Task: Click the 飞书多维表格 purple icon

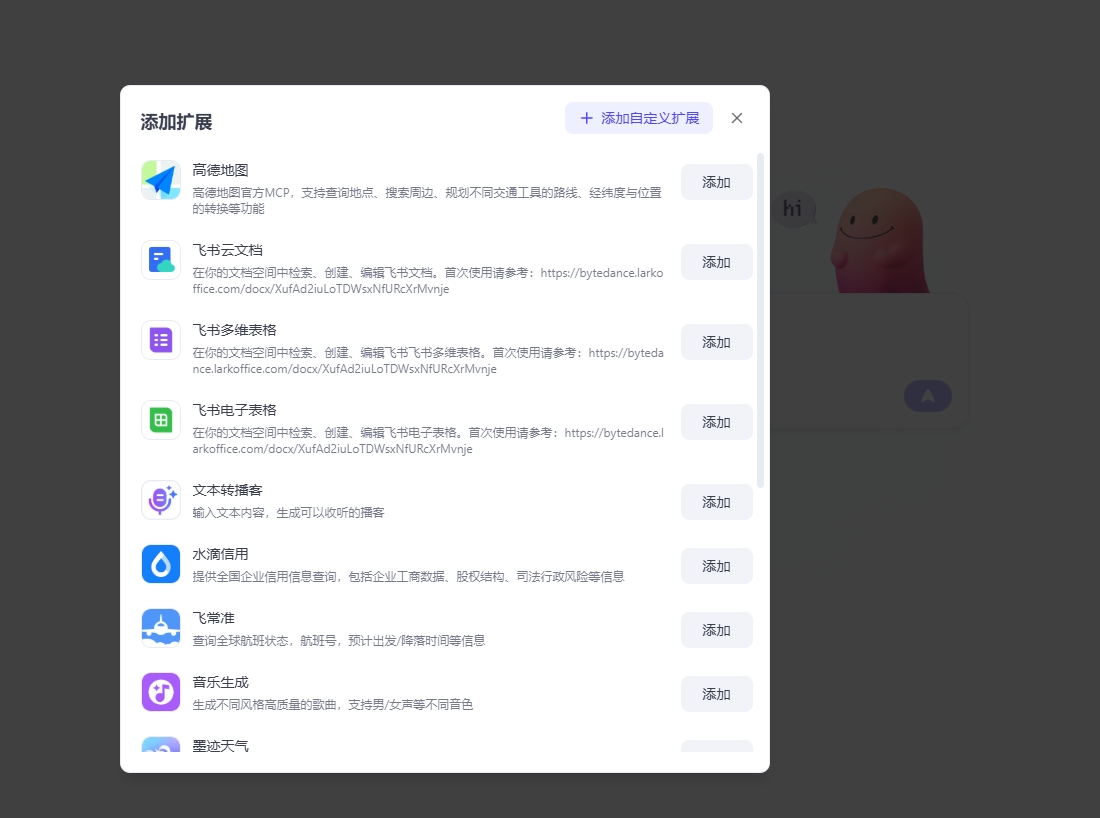Action: [x=161, y=340]
